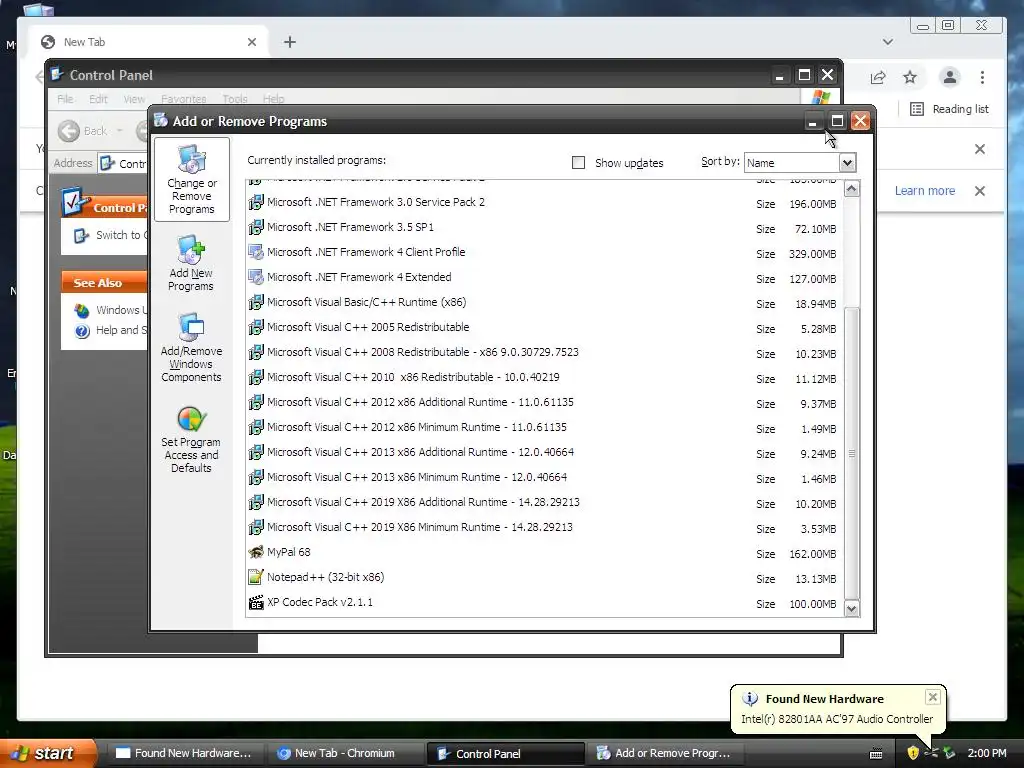The height and width of the screenshot is (768, 1024).
Task: Switch to the New Tab browser tab
Action: click(x=148, y=42)
